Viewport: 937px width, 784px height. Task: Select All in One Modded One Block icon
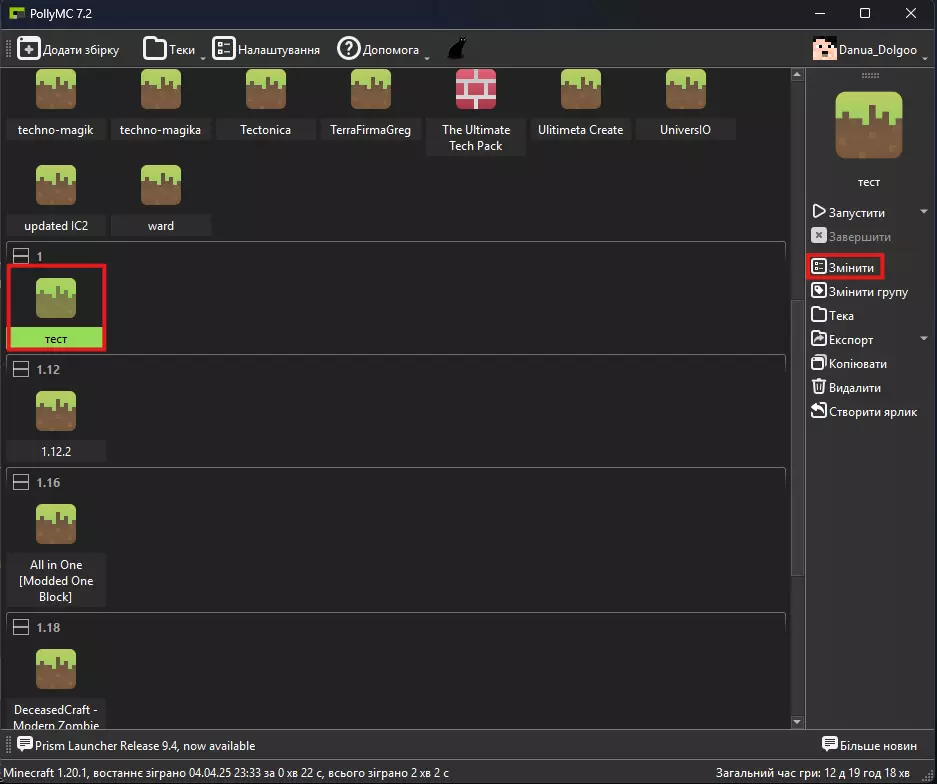(x=56, y=524)
